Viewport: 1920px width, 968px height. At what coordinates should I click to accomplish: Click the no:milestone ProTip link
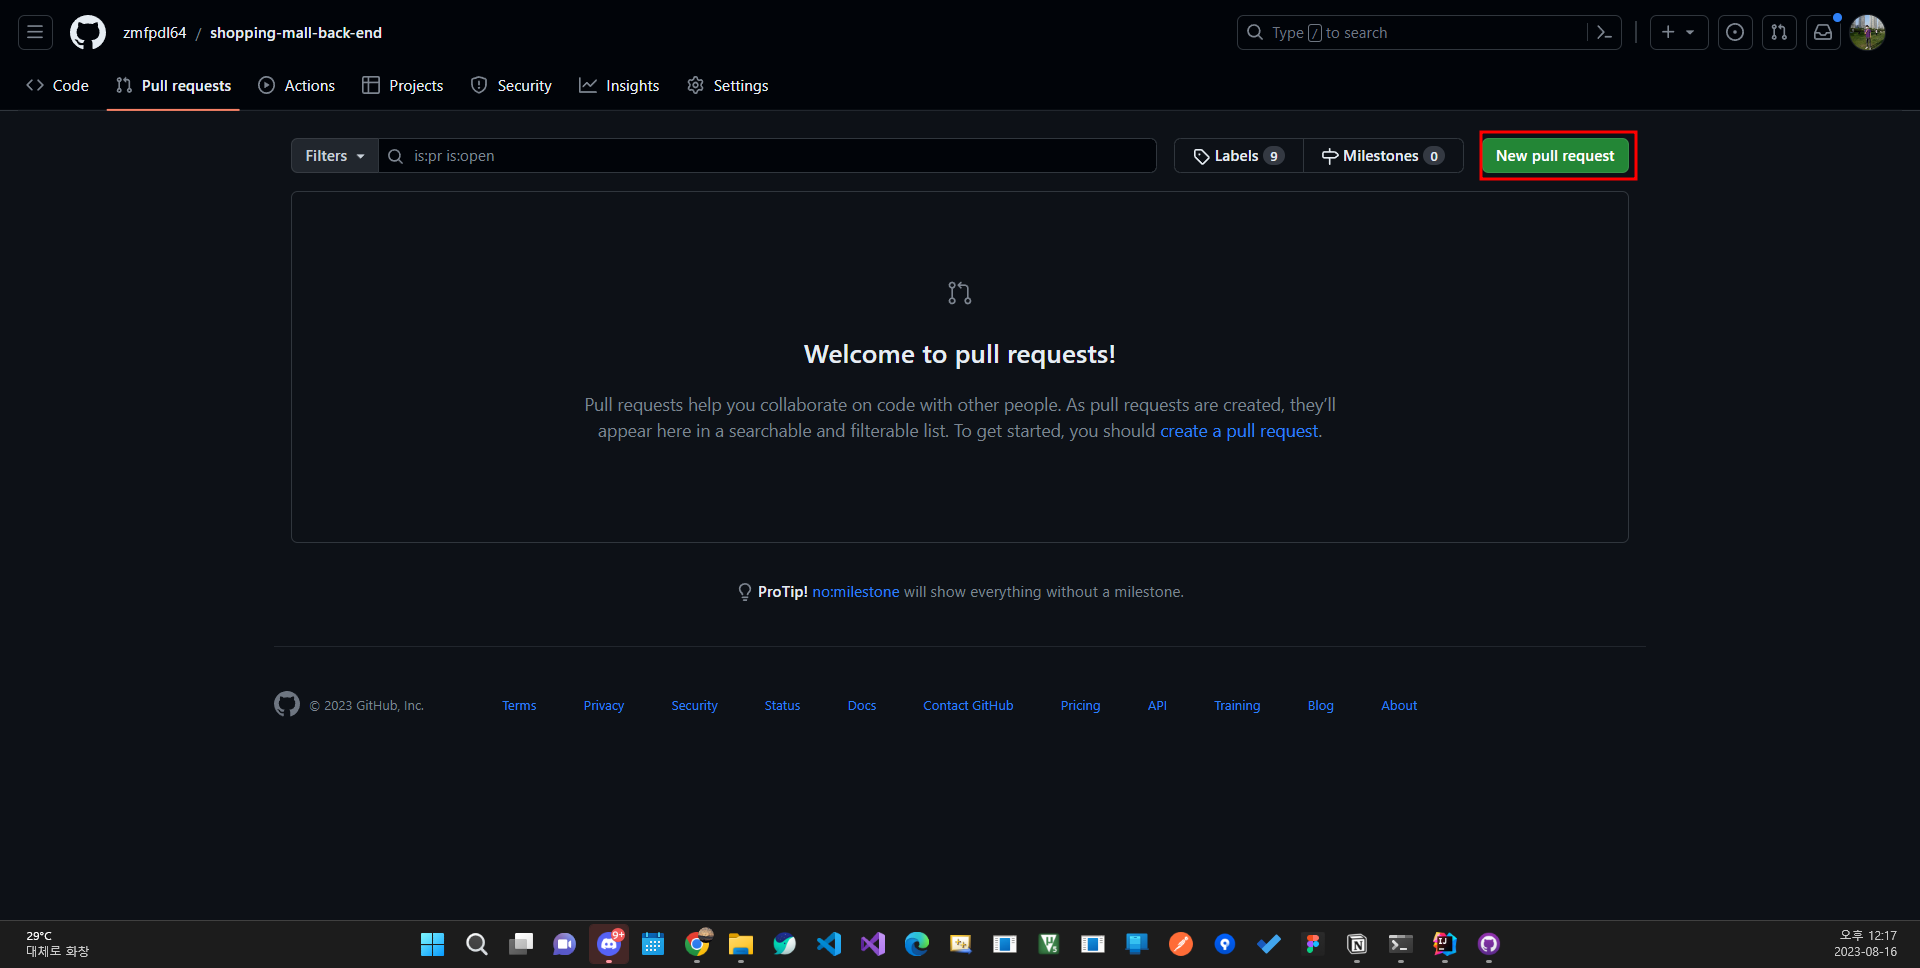[855, 592]
